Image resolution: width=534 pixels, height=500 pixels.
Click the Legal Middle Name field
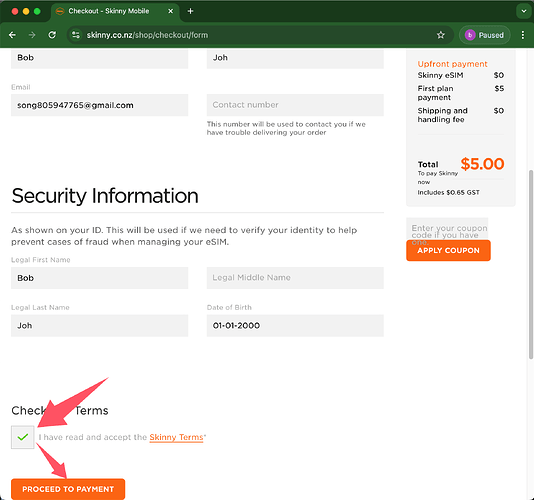tap(295, 278)
